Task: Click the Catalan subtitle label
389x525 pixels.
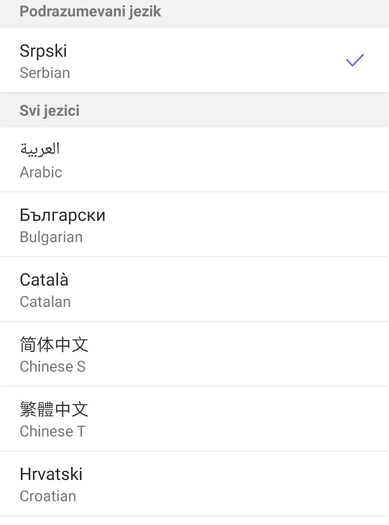Action: click(45, 302)
